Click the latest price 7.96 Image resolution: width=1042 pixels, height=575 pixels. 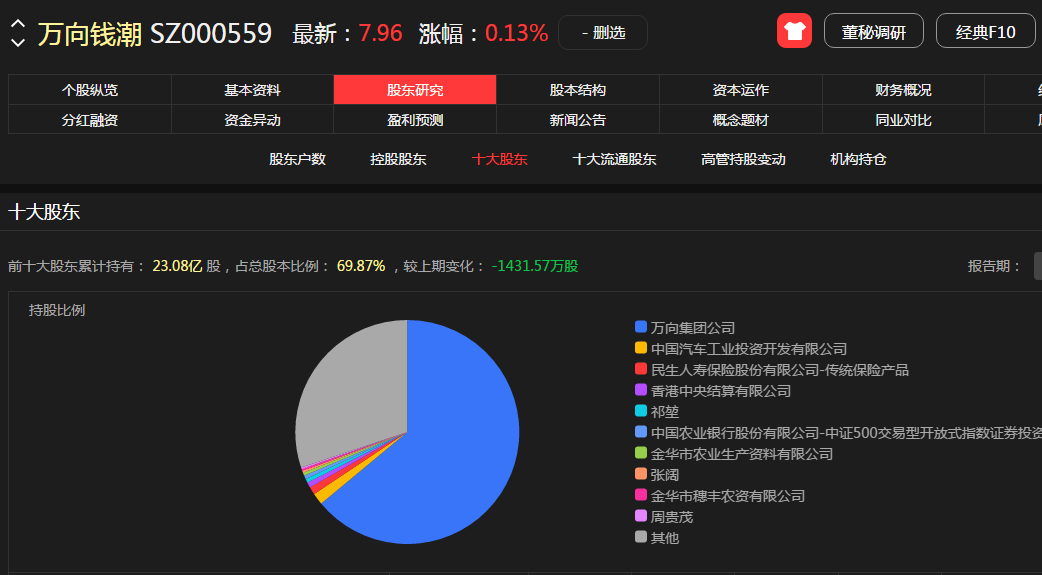[381, 33]
